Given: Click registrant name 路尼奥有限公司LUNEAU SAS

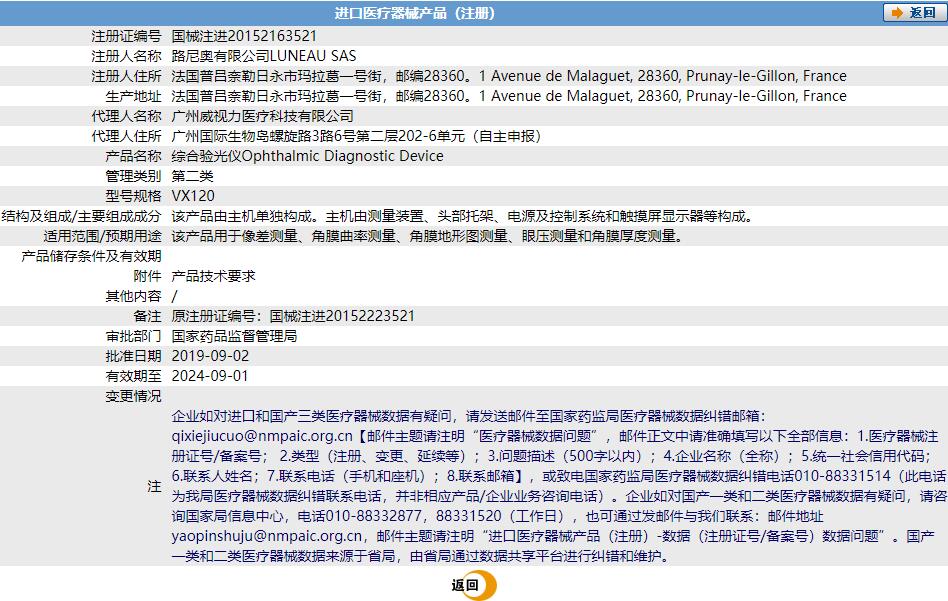Looking at the screenshot, I should coord(264,56).
